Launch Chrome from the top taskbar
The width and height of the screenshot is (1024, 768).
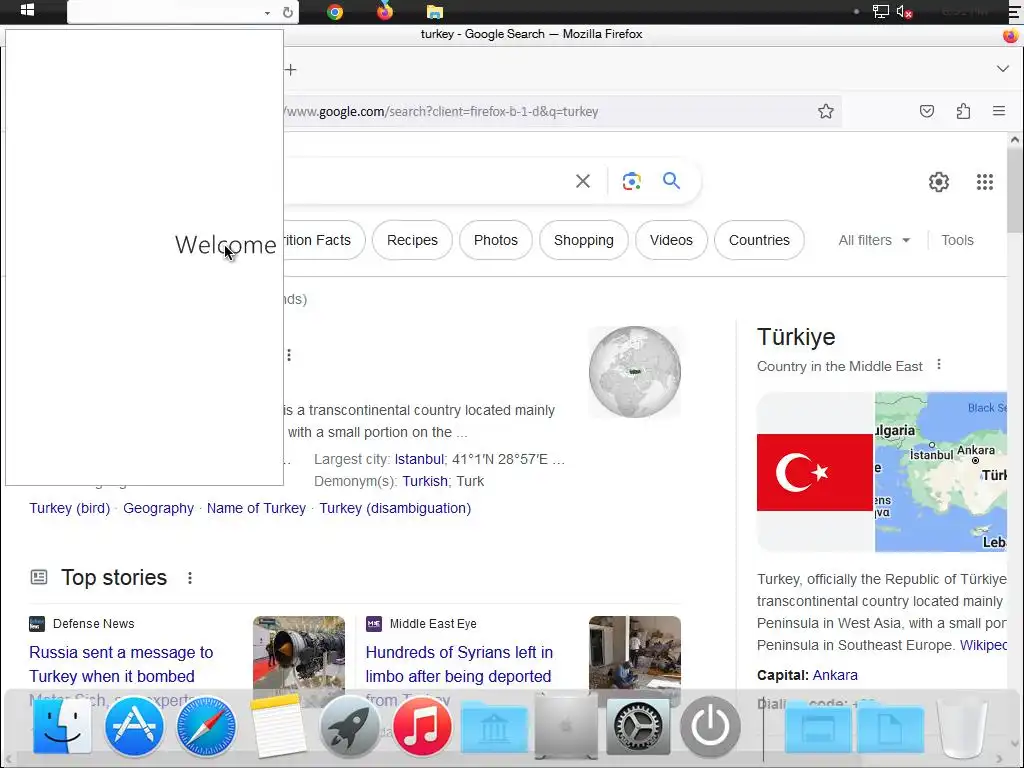335,12
